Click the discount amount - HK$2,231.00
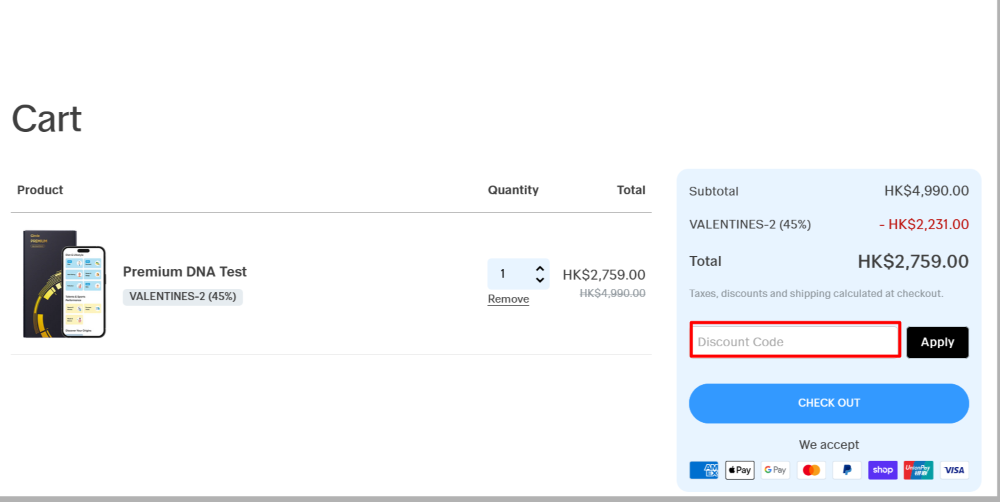Viewport: 1000px width, 502px height. coord(923,225)
